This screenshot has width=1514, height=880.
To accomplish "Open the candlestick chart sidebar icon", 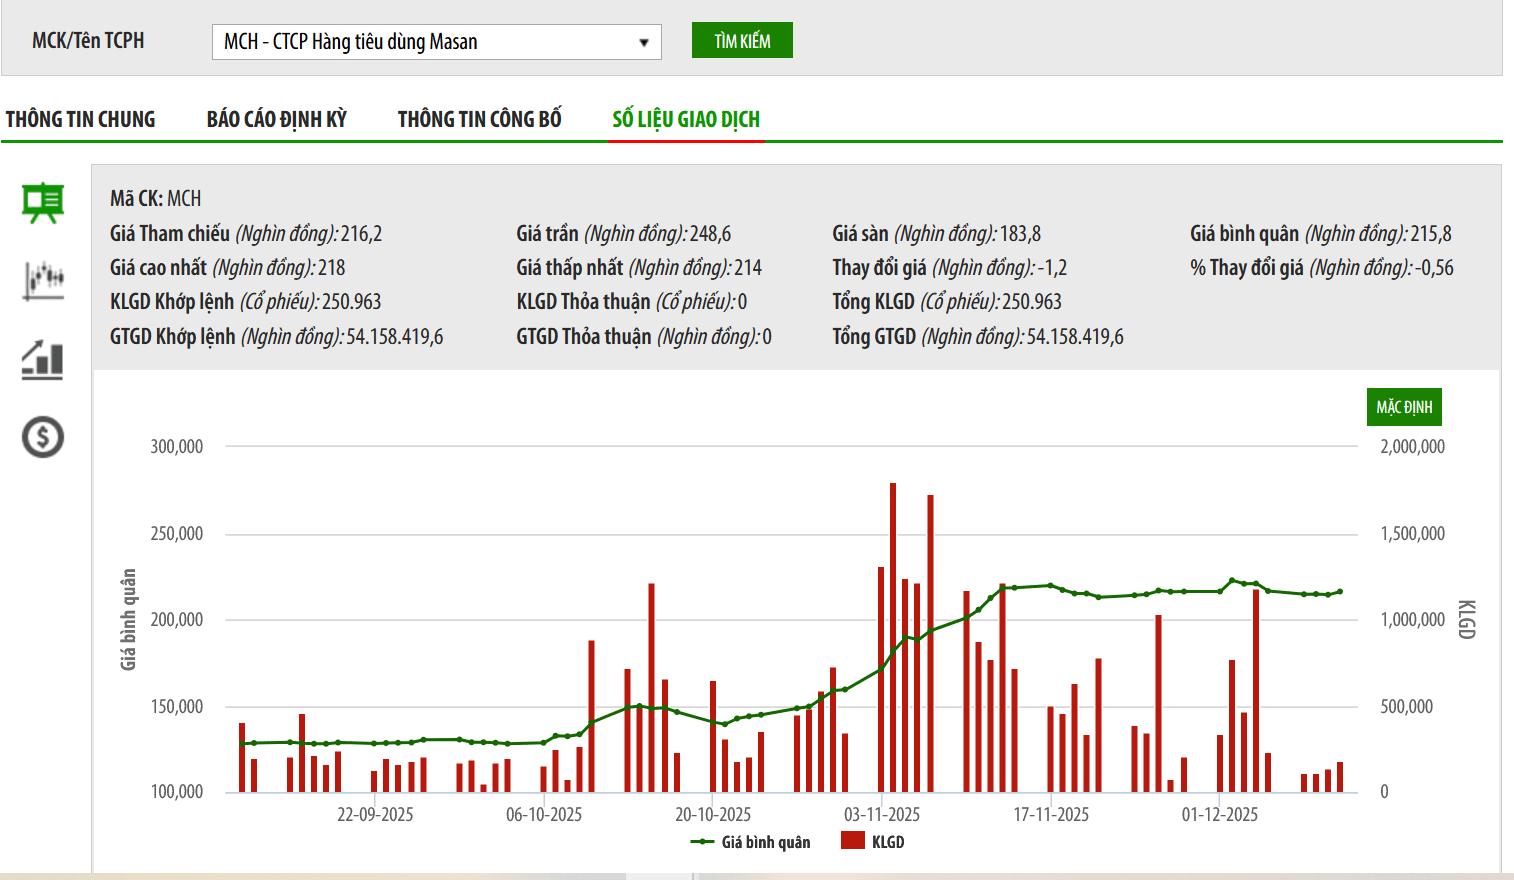I will coord(43,280).
